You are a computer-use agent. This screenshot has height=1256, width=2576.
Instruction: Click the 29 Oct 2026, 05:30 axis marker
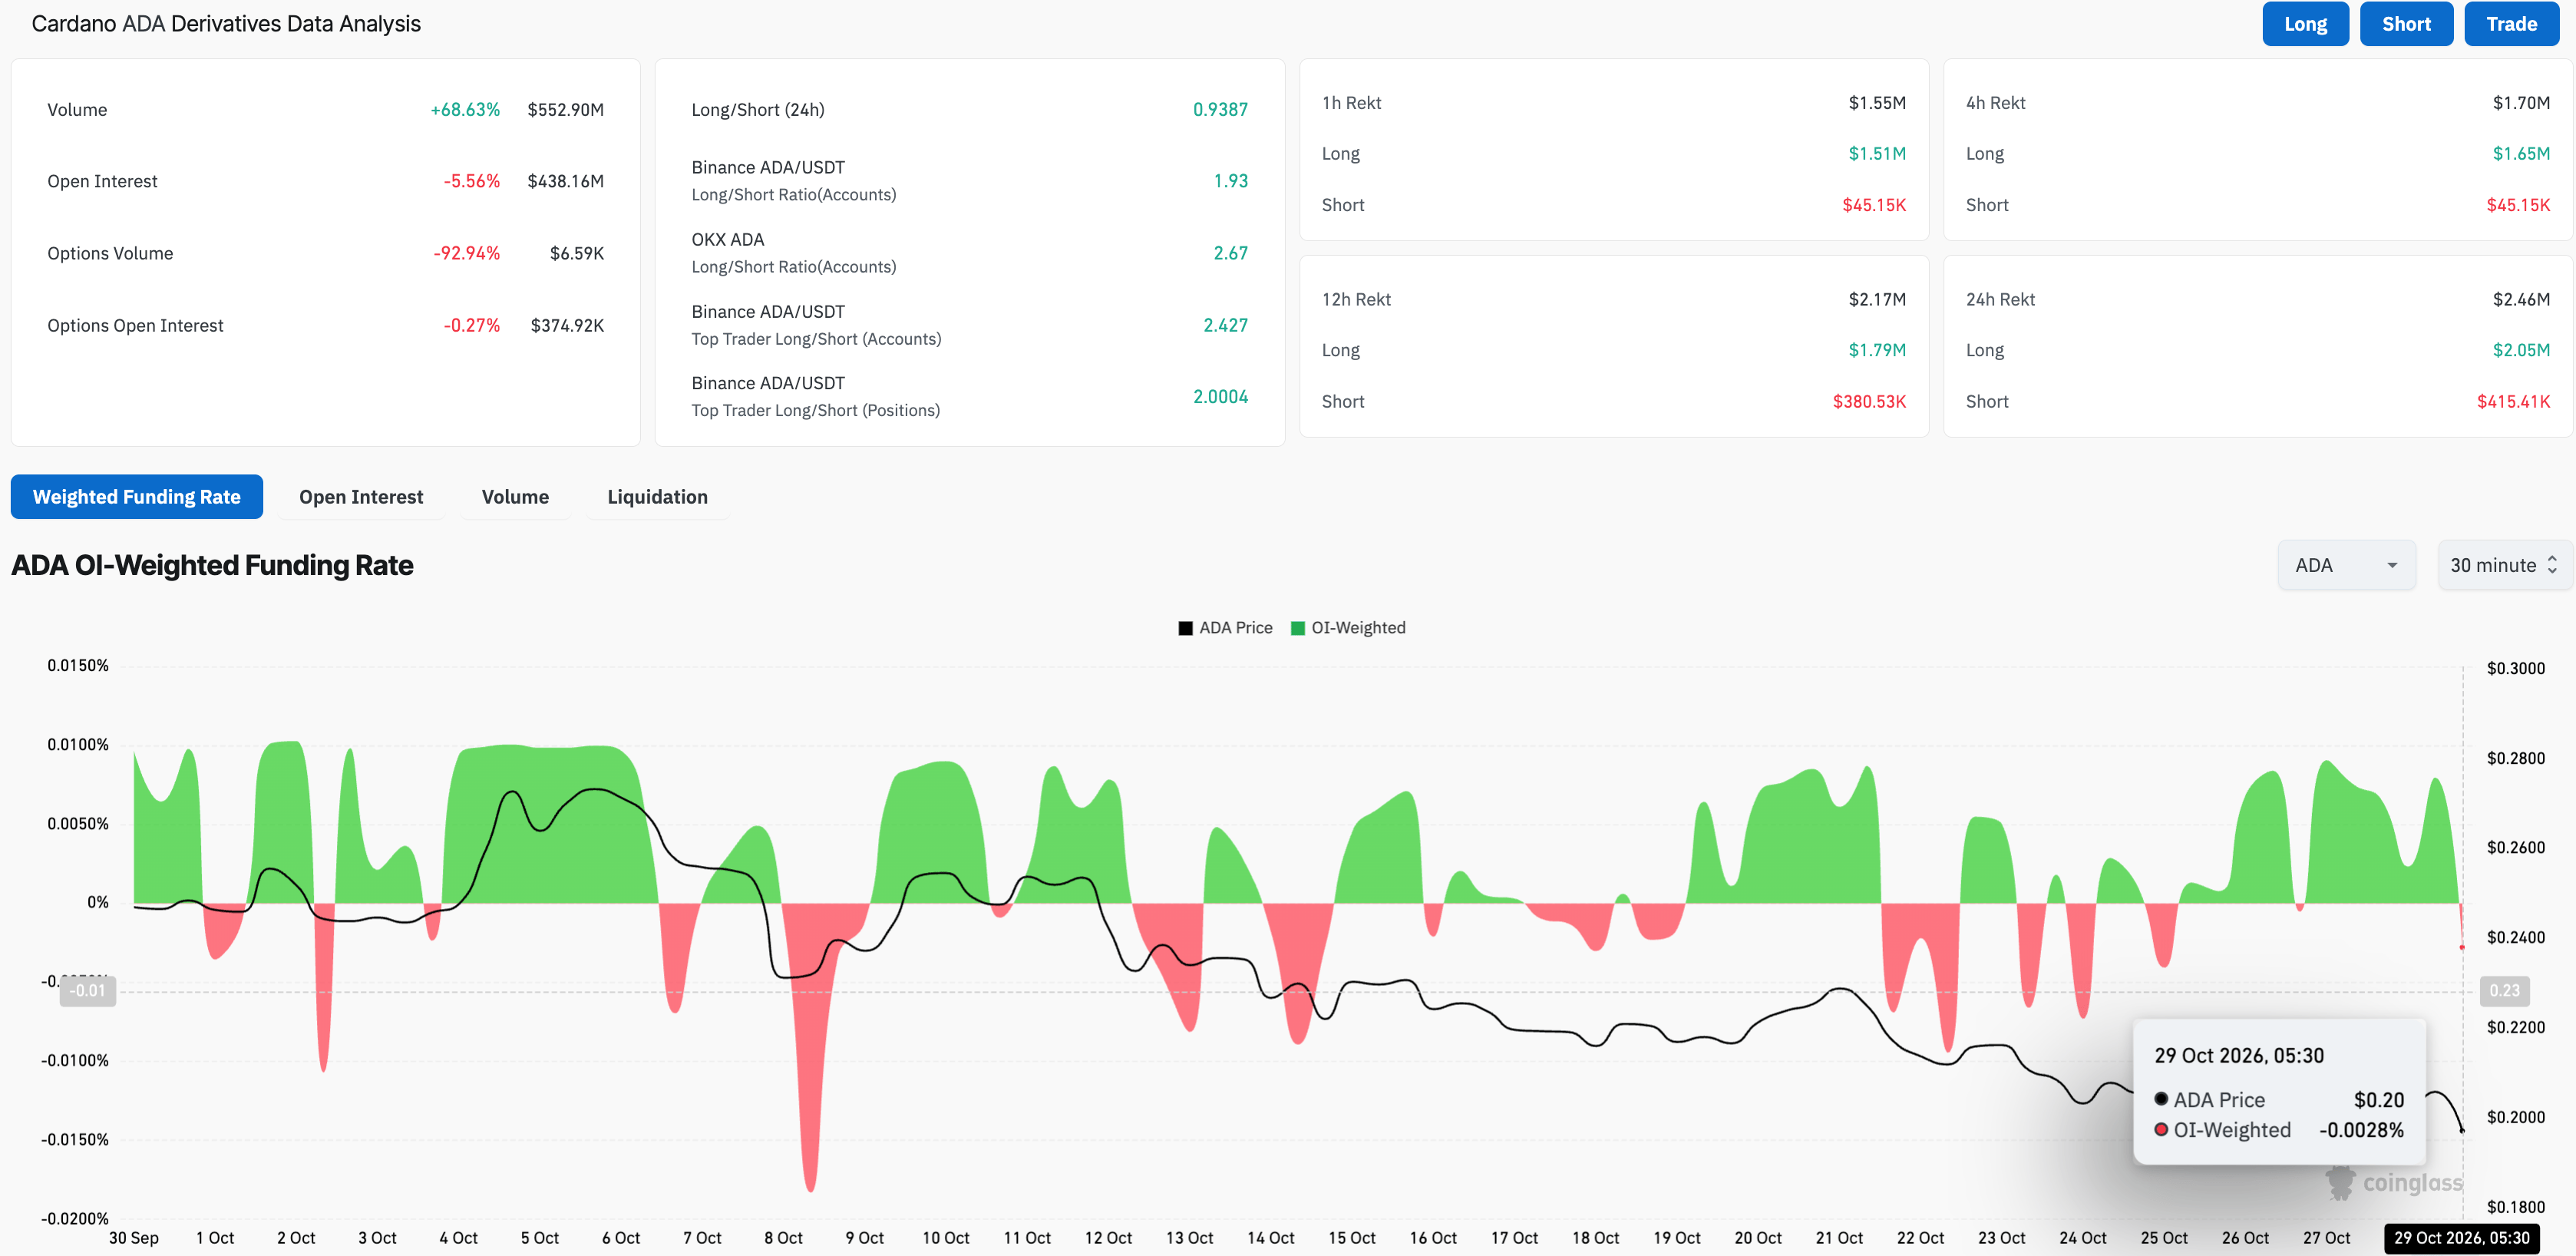point(2461,1238)
